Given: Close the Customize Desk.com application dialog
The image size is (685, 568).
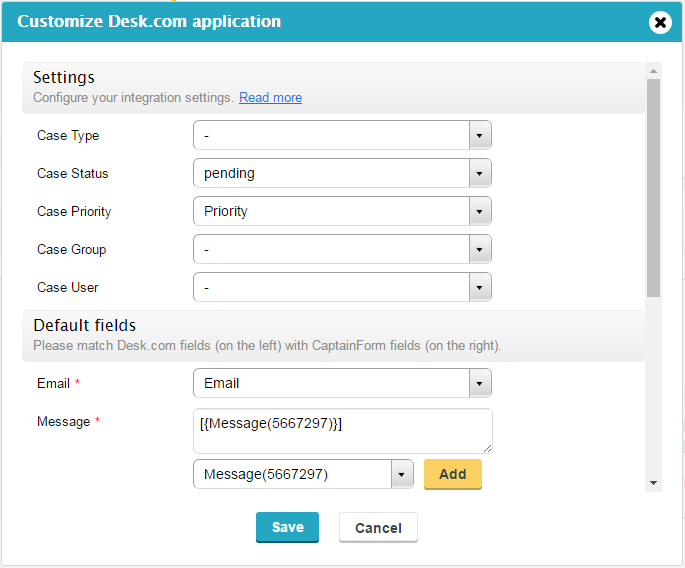Looking at the screenshot, I should click(x=660, y=22).
